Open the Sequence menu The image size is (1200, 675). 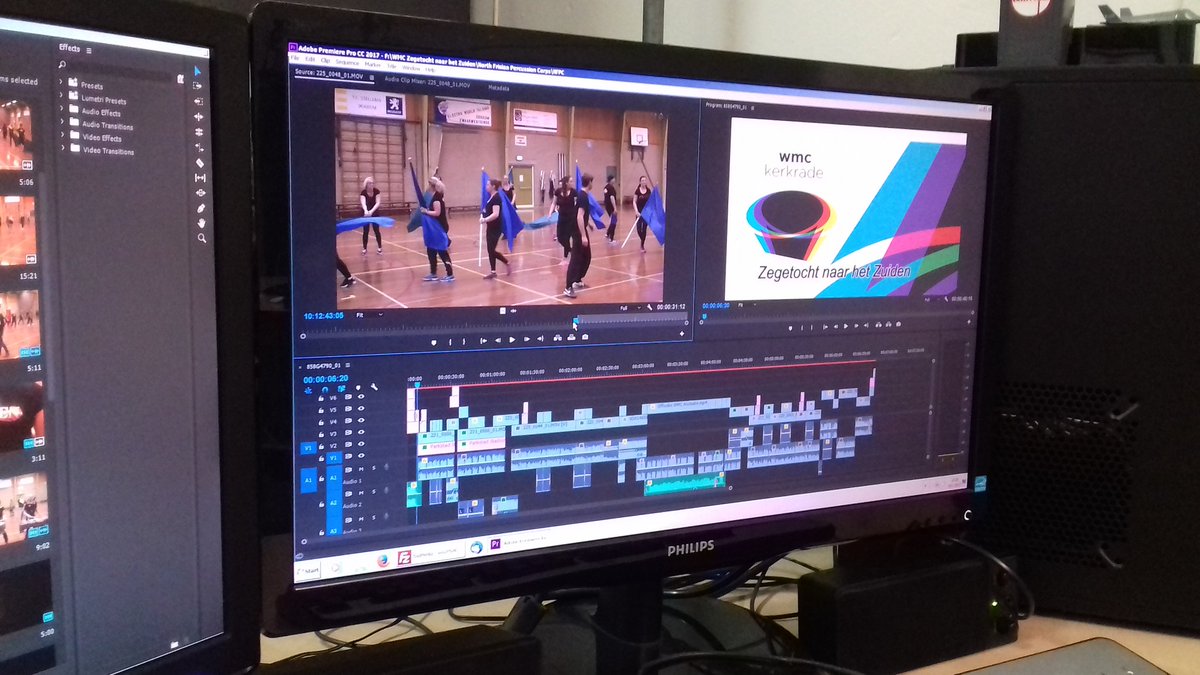click(x=347, y=62)
